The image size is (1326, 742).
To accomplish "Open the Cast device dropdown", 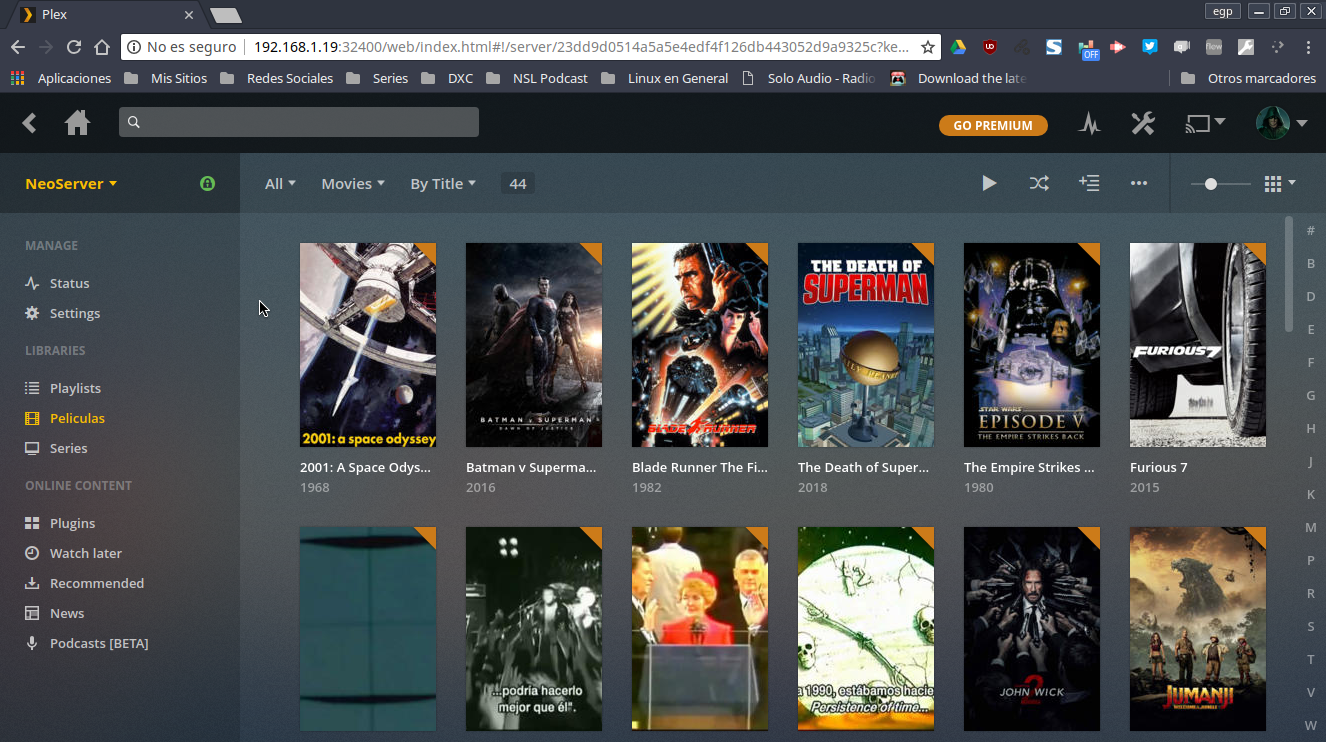I will [x=1205, y=123].
